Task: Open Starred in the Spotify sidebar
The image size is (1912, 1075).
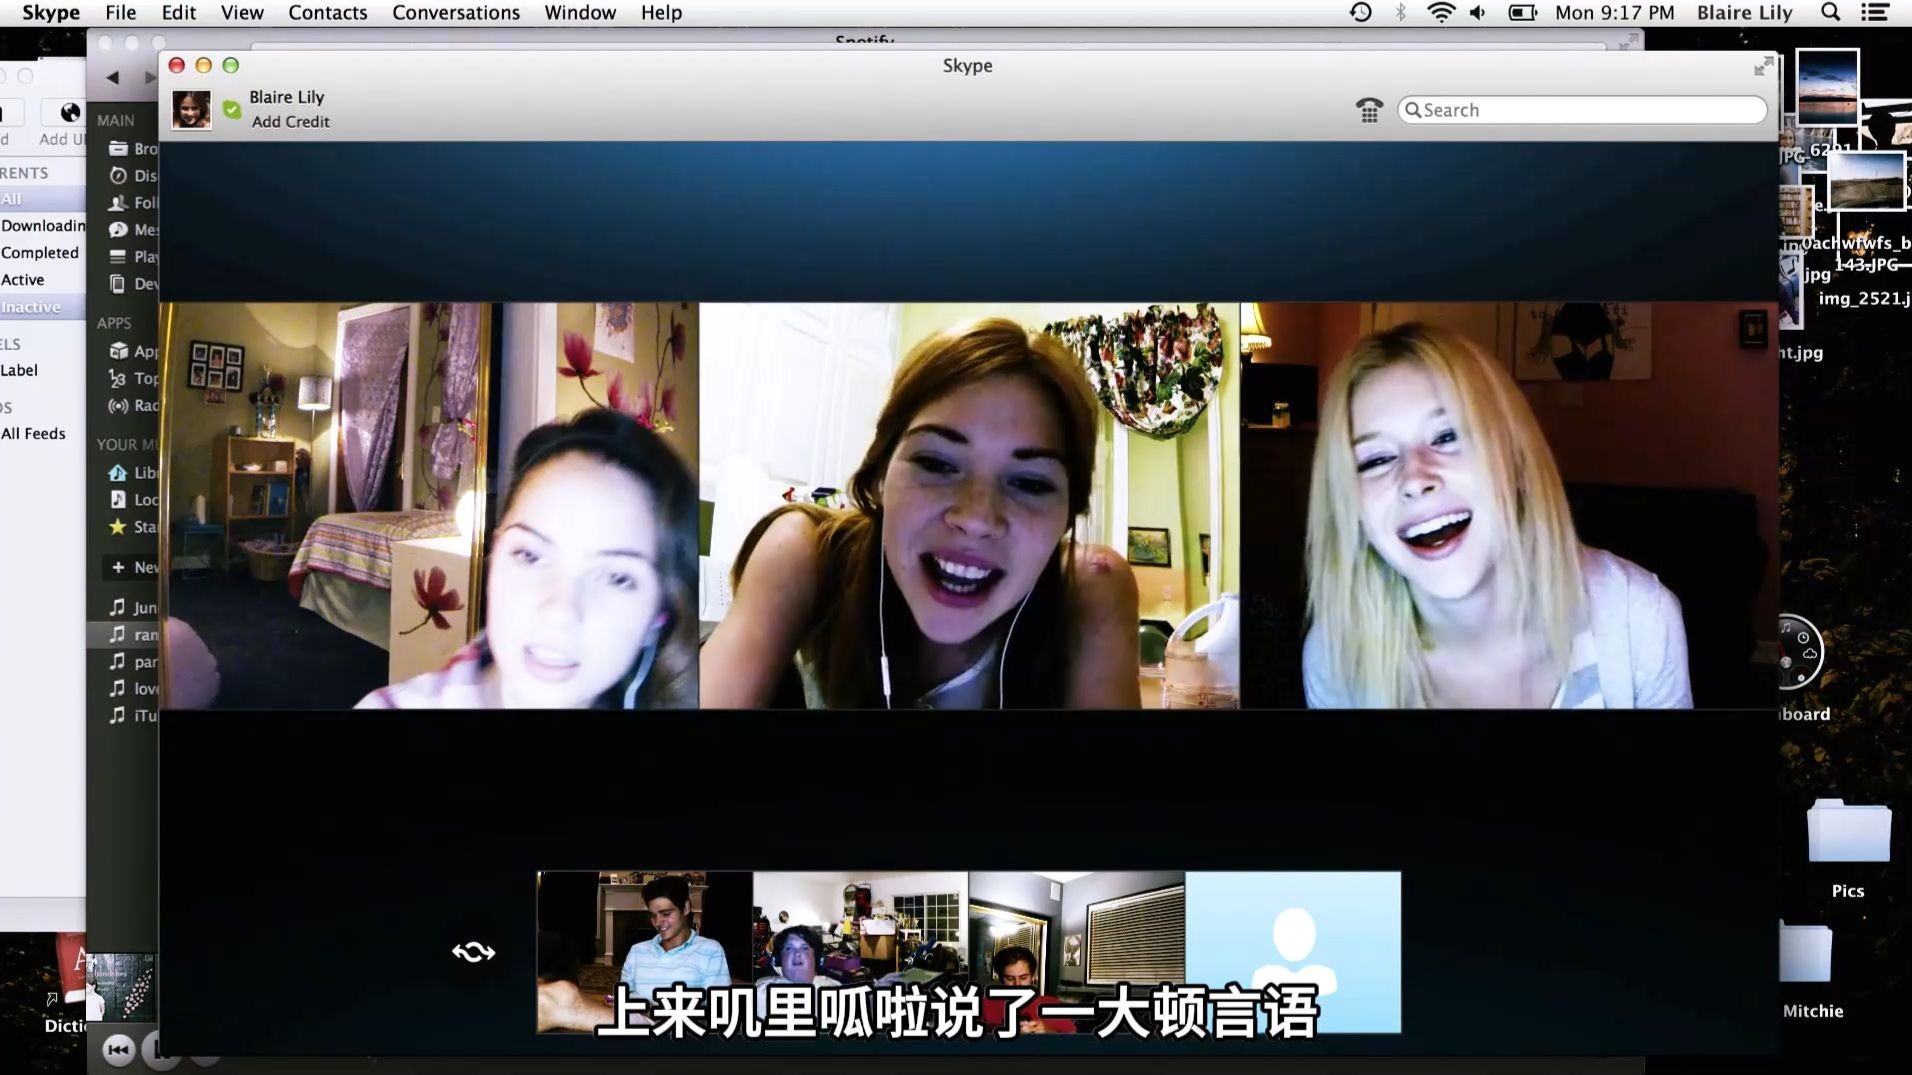Action: (133, 527)
